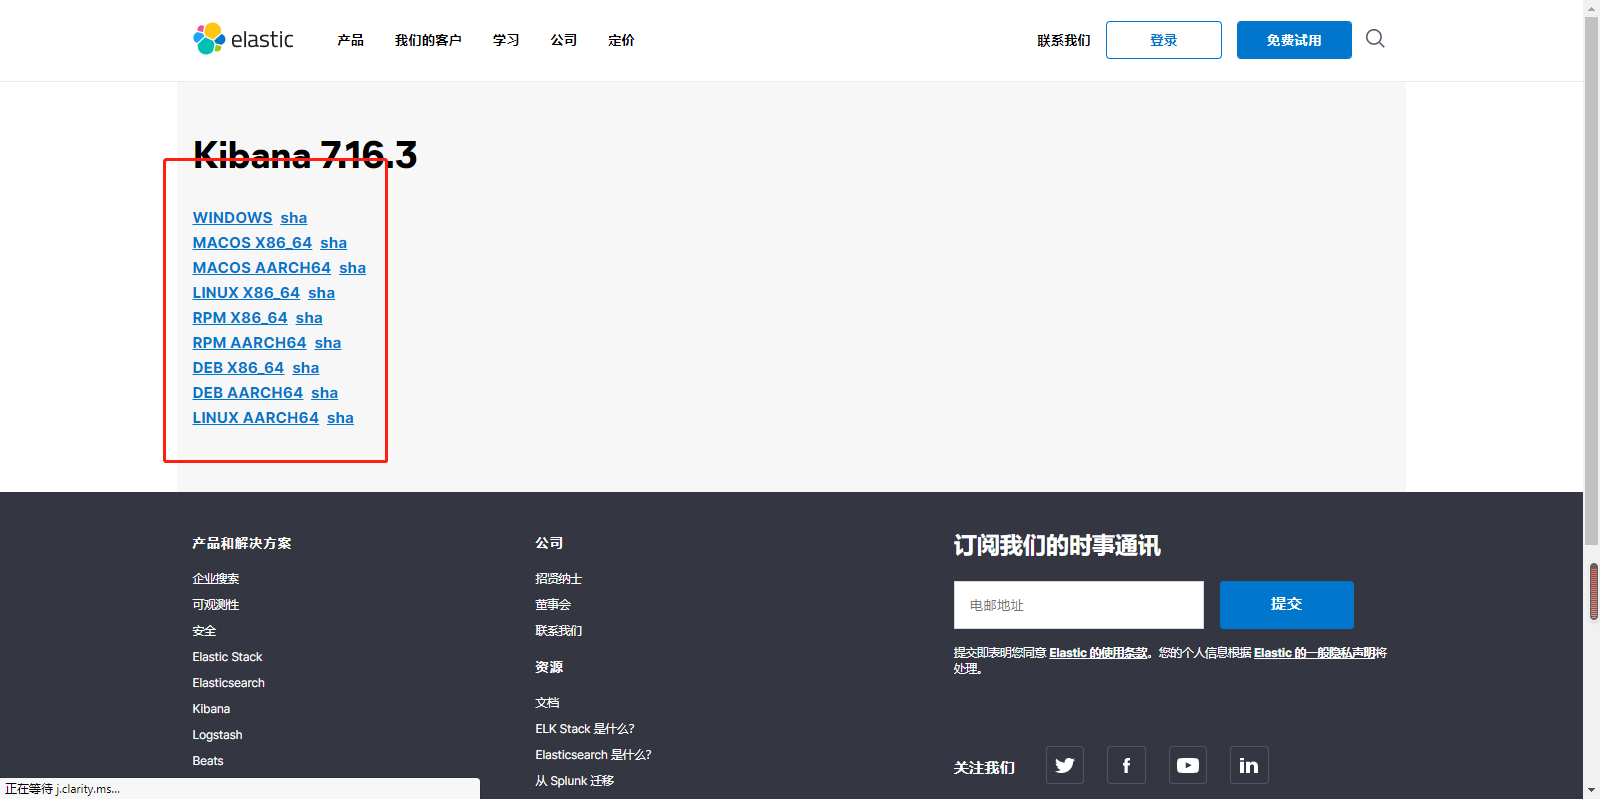Click the 登录 button
The height and width of the screenshot is (799, 1600).
tap(1164, 40)
